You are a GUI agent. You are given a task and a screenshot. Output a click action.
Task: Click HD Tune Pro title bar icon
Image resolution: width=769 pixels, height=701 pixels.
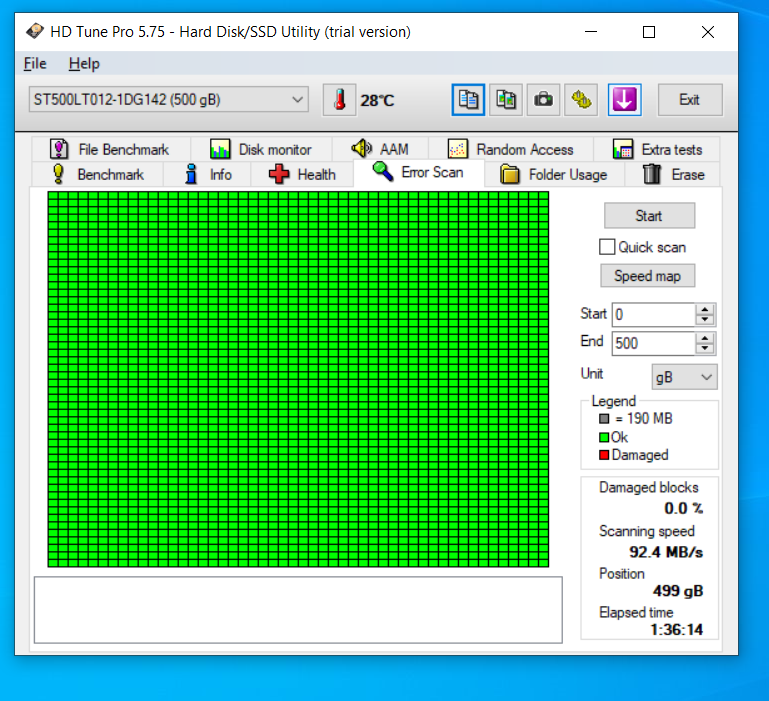35,32
